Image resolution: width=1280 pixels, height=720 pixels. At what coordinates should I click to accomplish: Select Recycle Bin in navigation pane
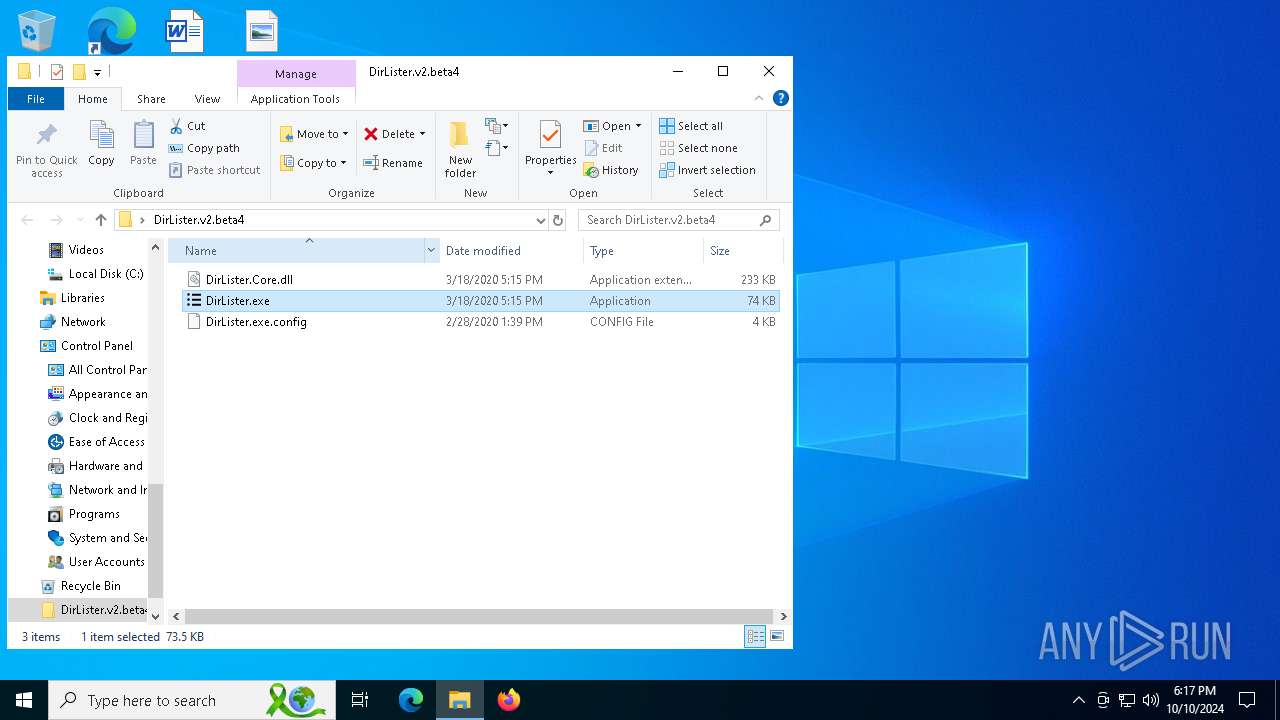[90, 586]
